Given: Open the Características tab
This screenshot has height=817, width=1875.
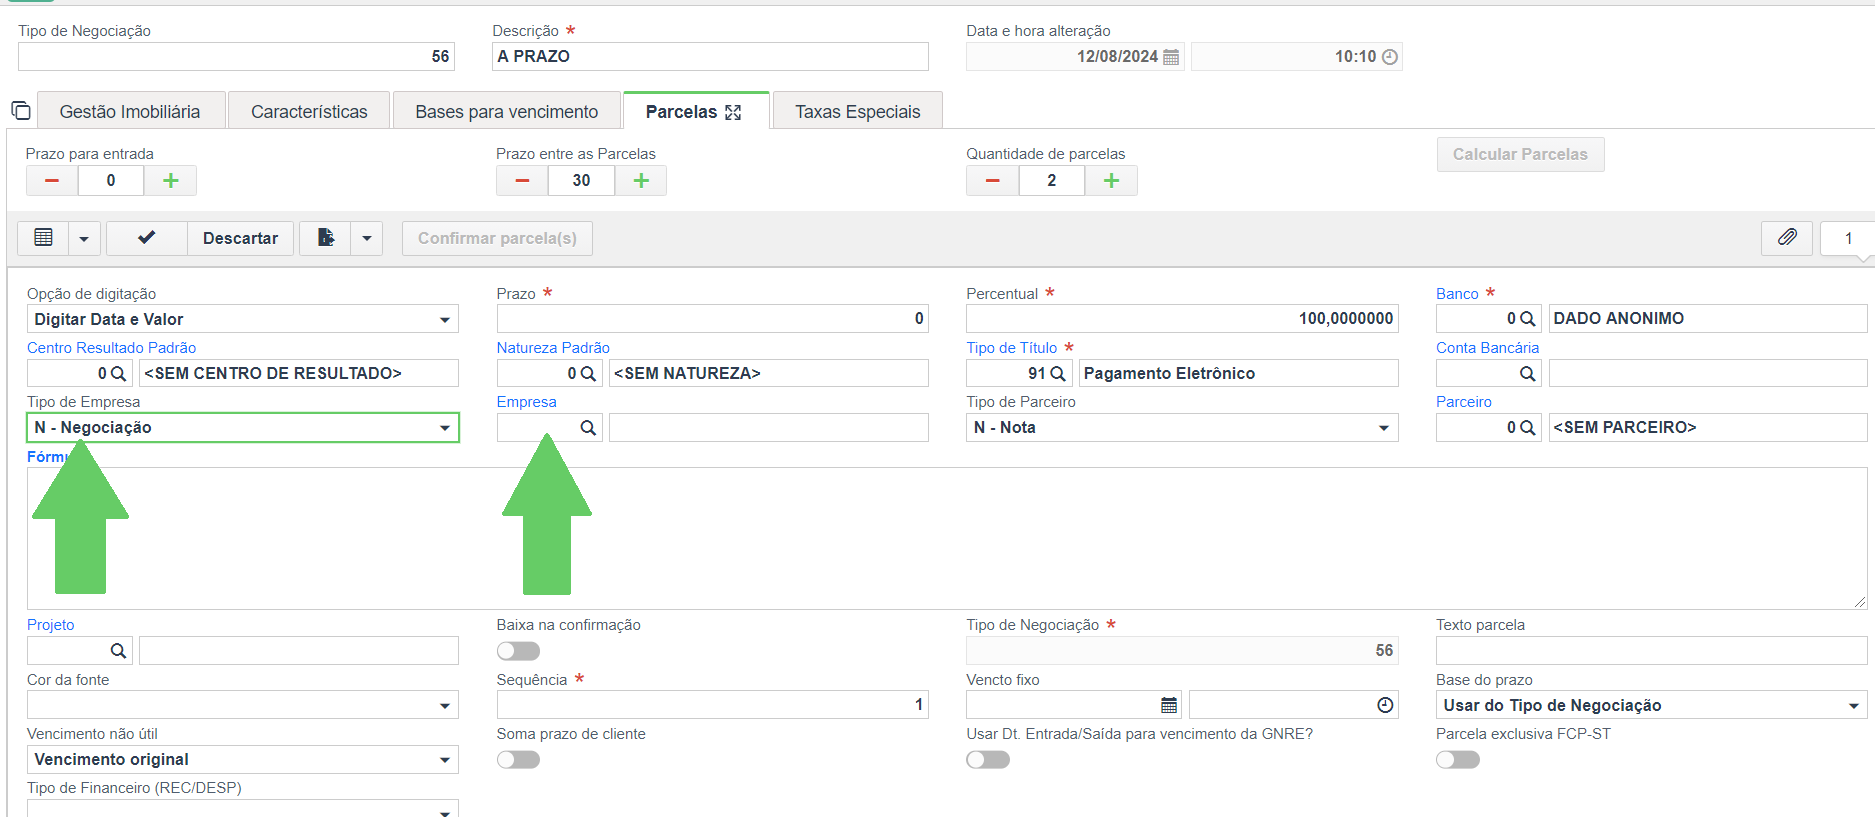Looking at the screenshot, I should [x=309, y=111].
